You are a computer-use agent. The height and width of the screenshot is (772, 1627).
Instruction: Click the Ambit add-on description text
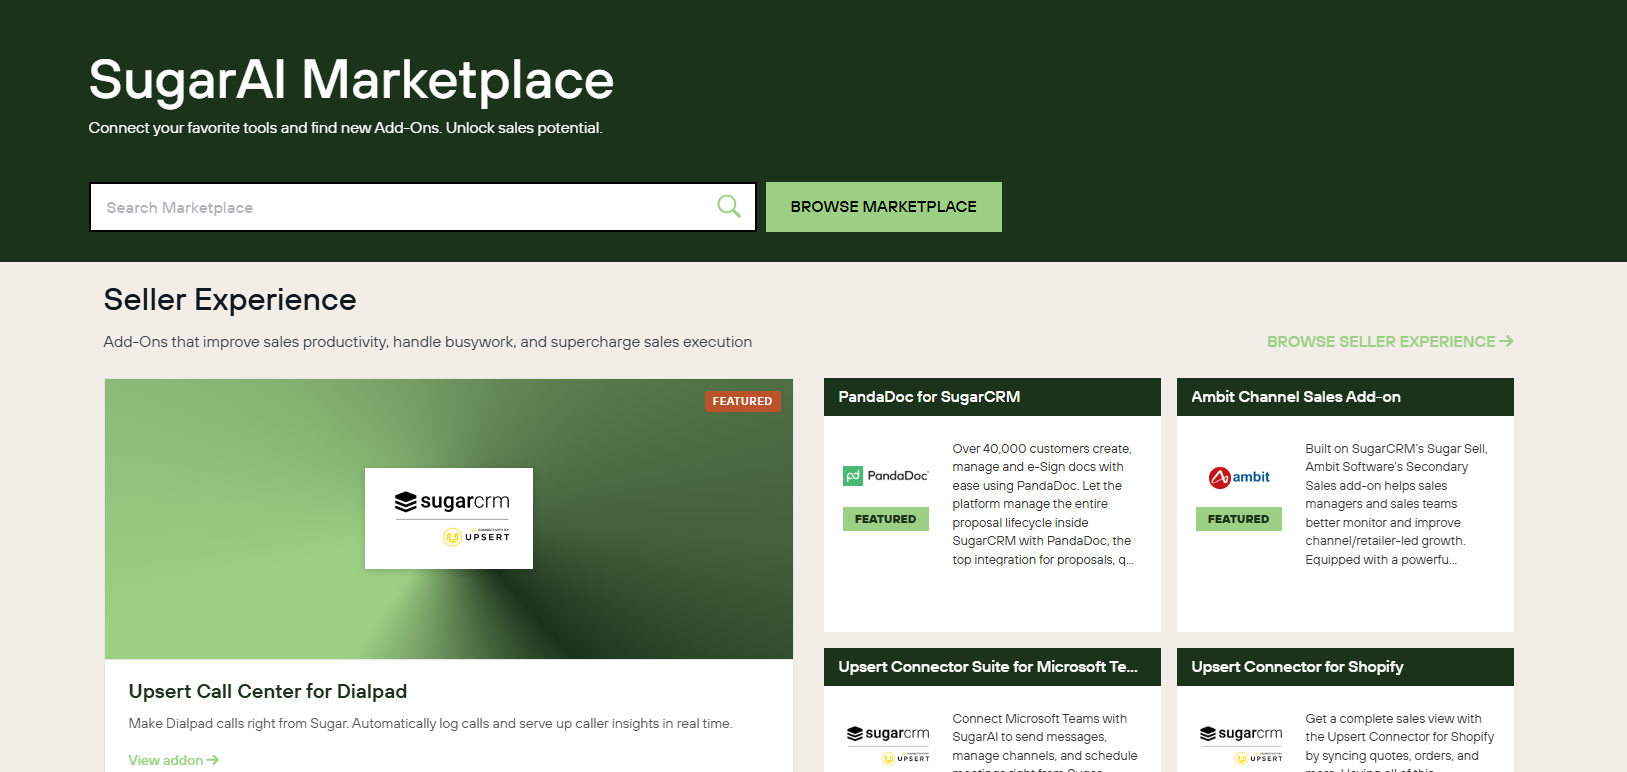pos(1397,504)
